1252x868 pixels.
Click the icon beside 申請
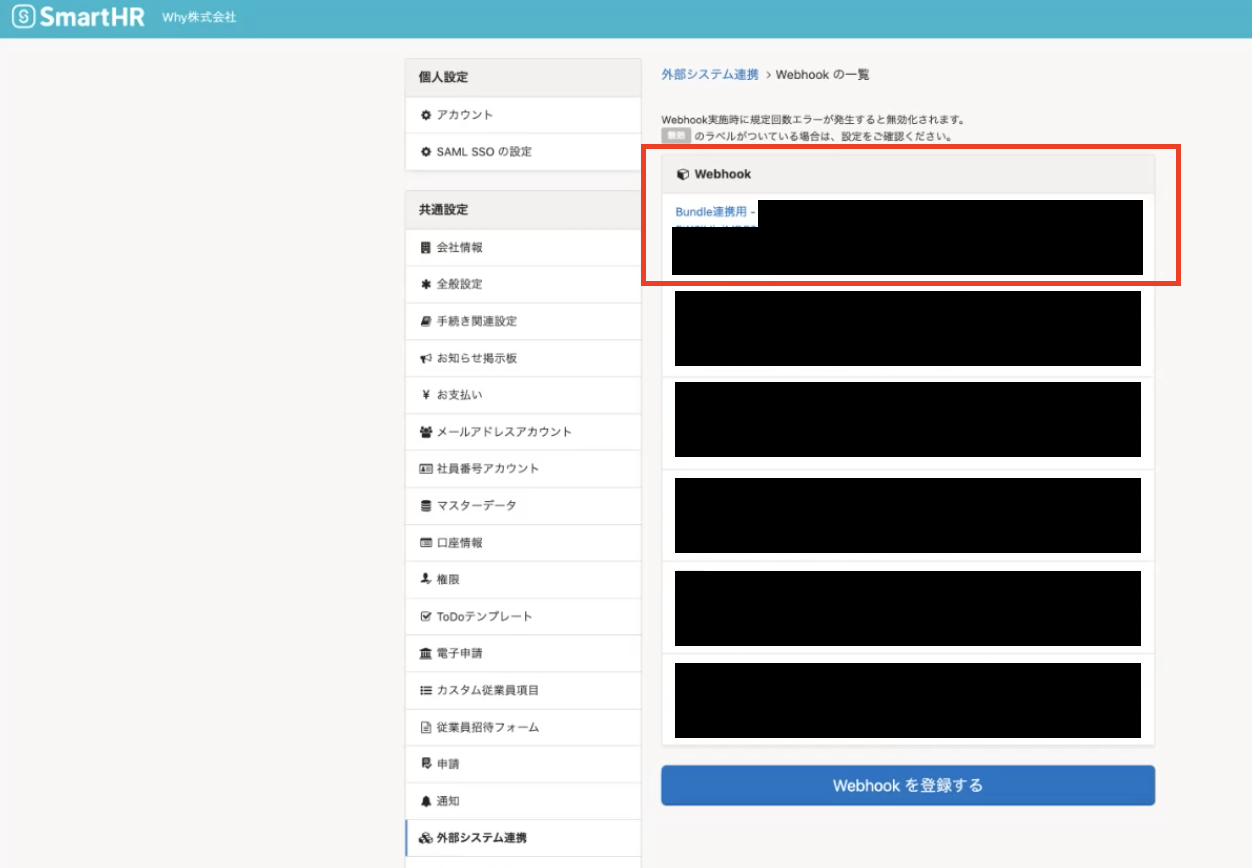pos(426,764)
